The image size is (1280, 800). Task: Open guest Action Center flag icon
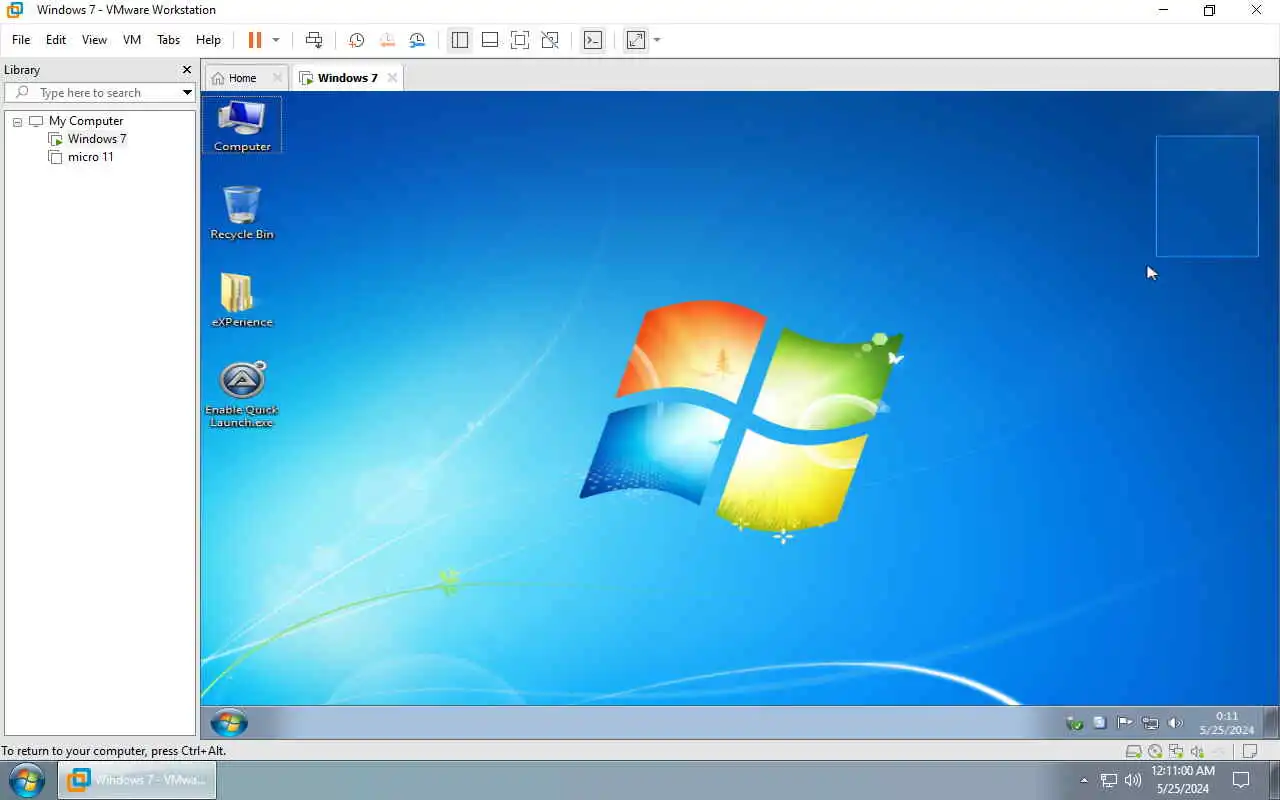(1124, 723)
